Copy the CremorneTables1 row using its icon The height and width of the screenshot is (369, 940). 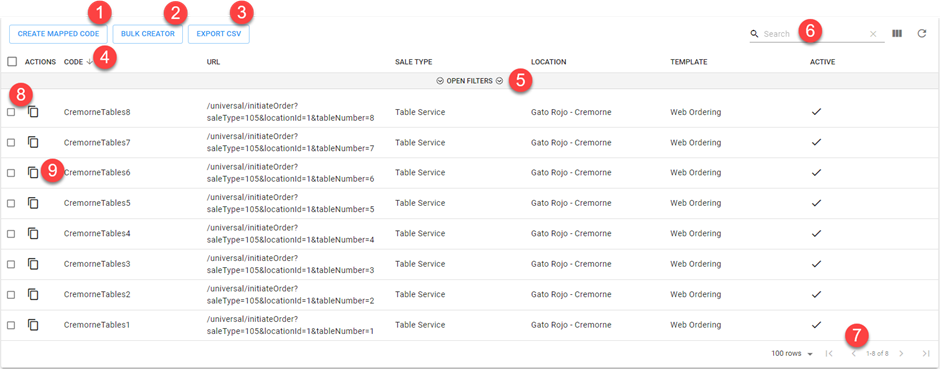pos(34,325)
